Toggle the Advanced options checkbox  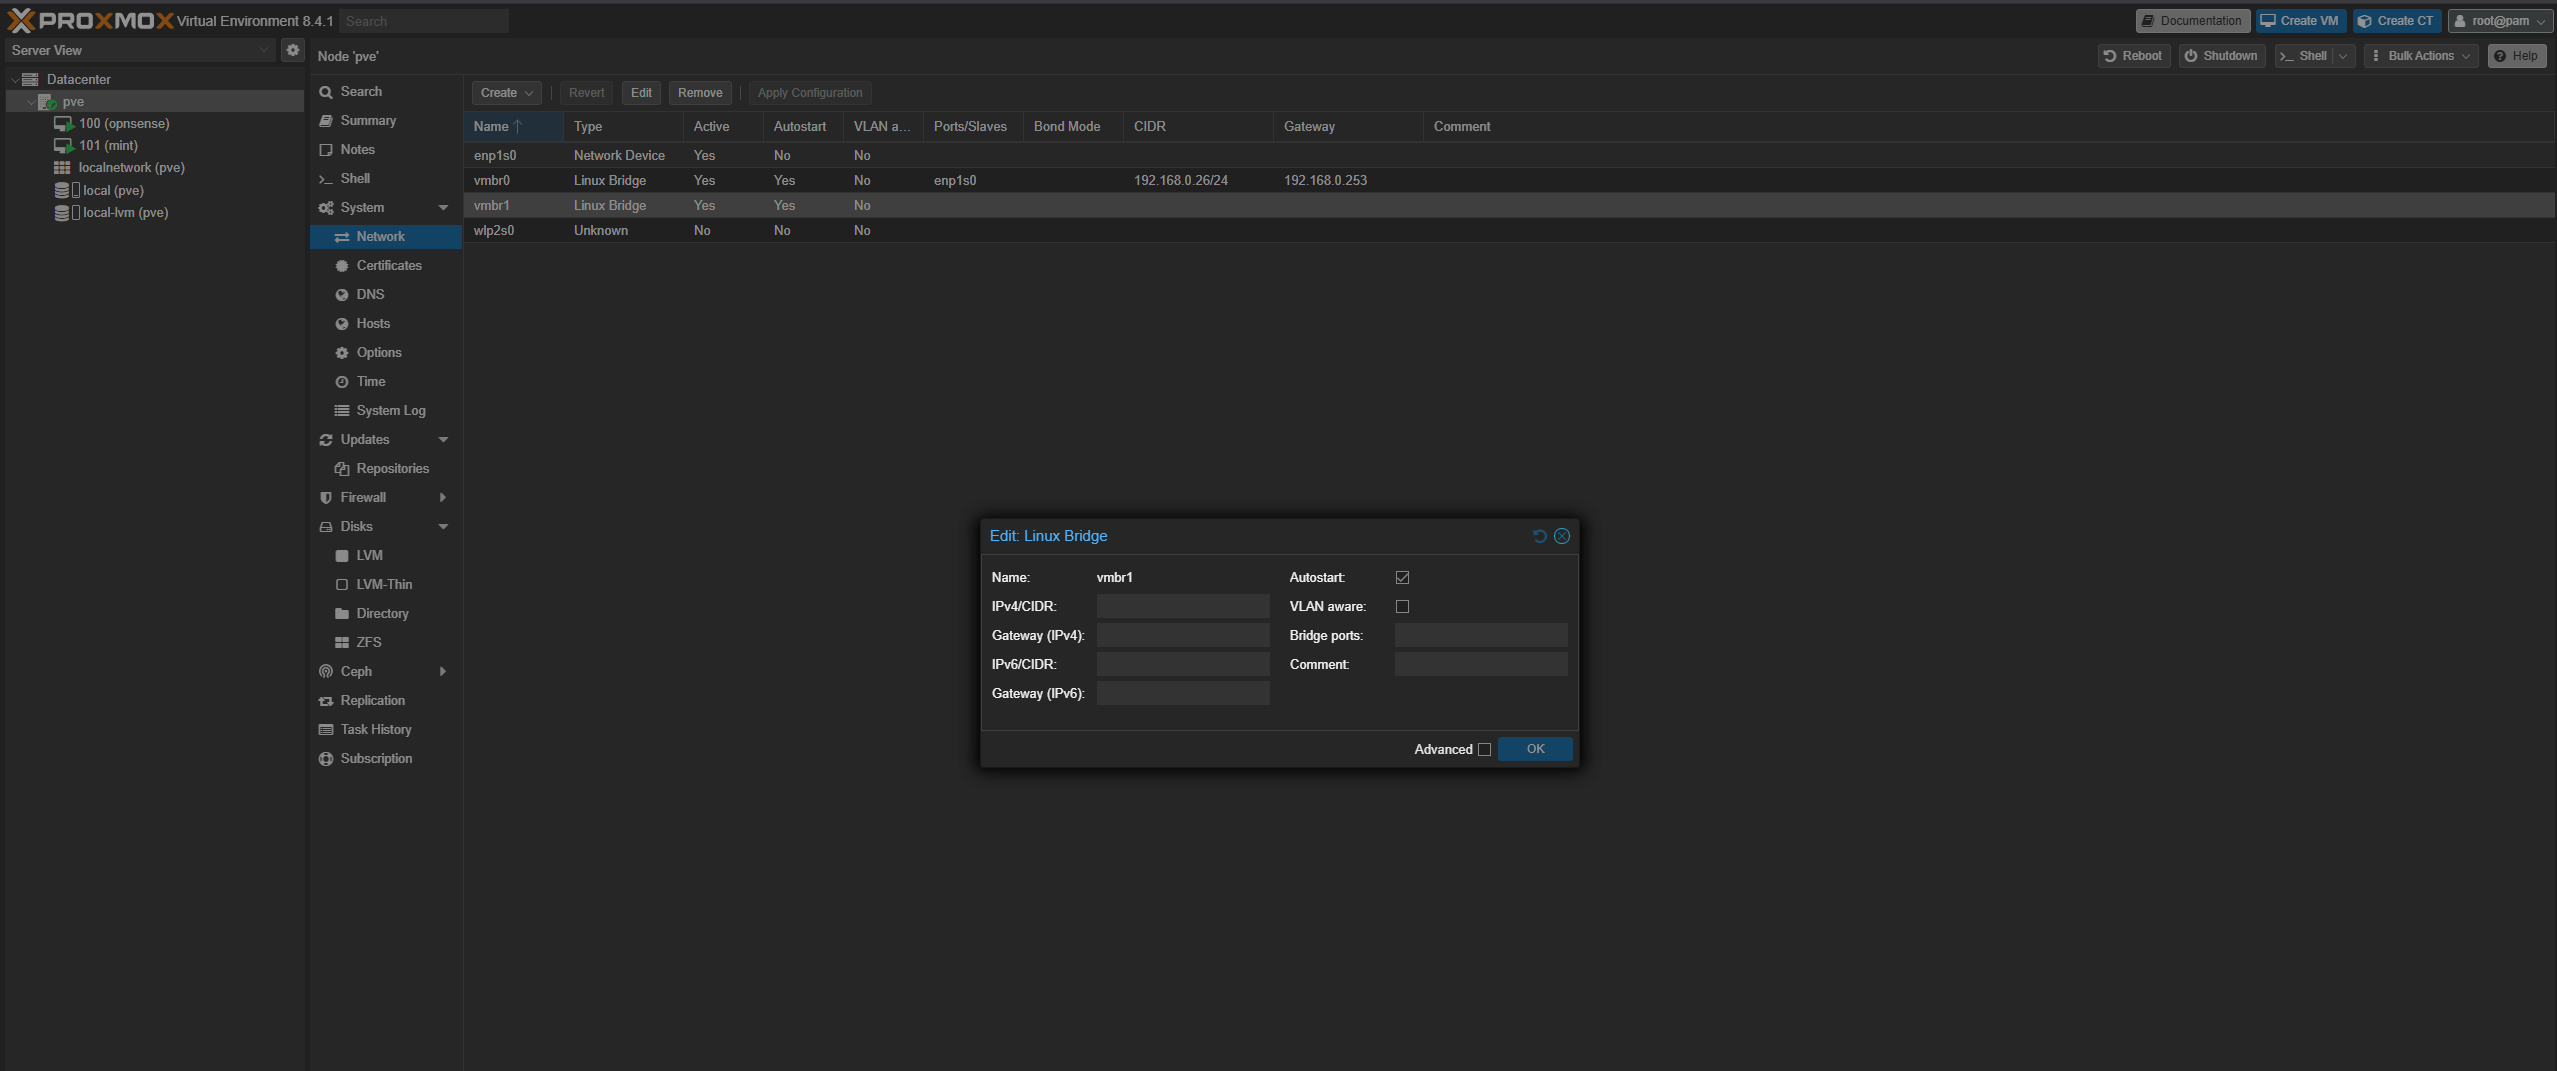coord(1484,749)
